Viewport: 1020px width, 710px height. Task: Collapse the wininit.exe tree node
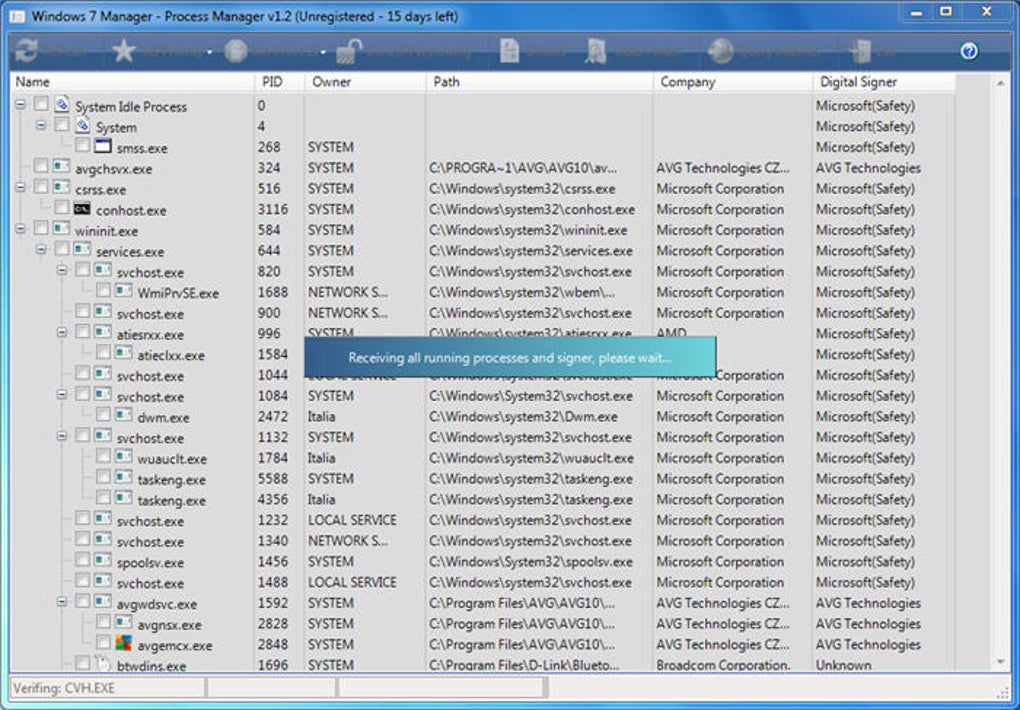(21, 228)
